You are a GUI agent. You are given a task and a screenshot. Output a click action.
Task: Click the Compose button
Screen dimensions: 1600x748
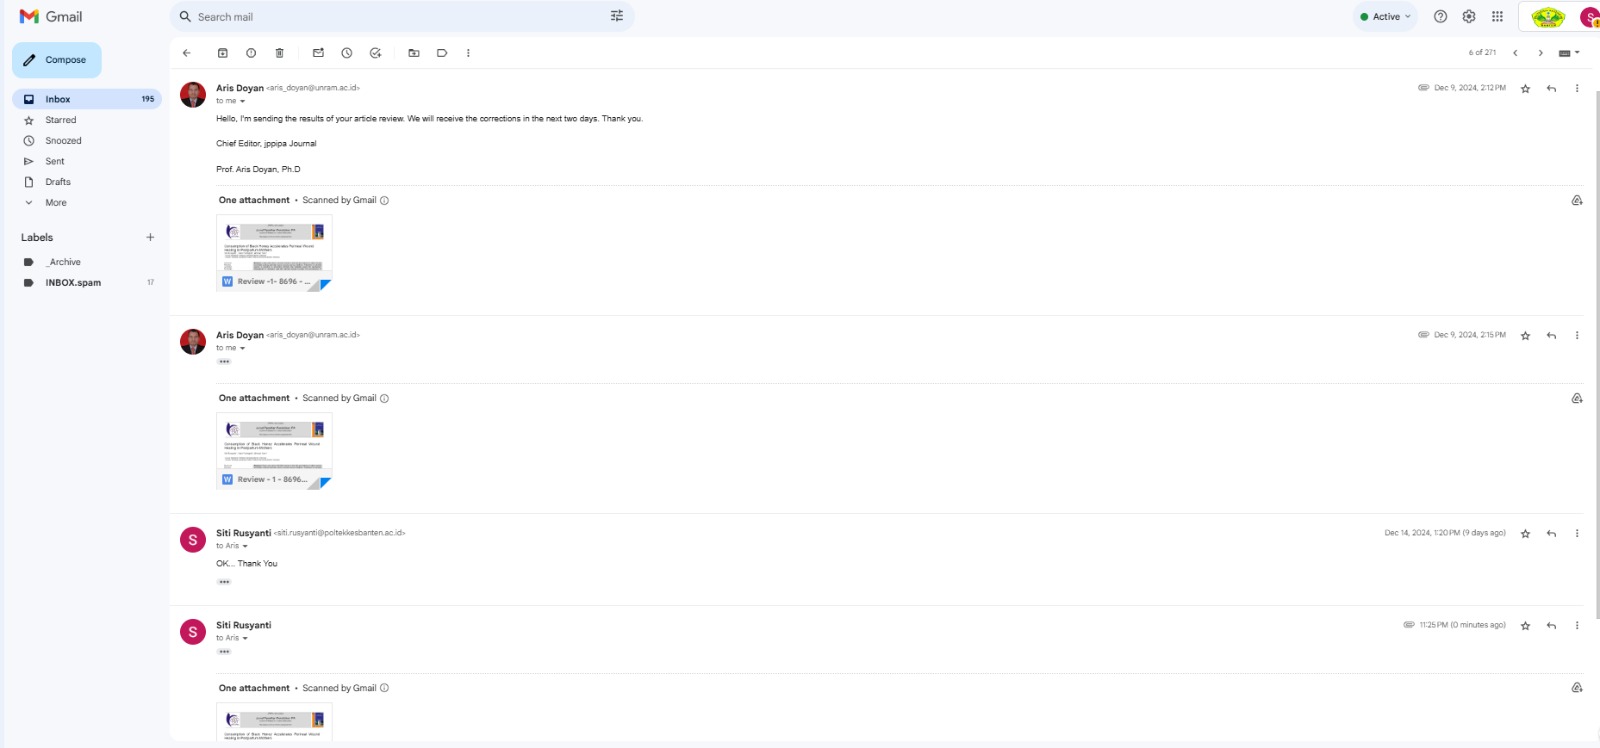(x=57, y=60)
